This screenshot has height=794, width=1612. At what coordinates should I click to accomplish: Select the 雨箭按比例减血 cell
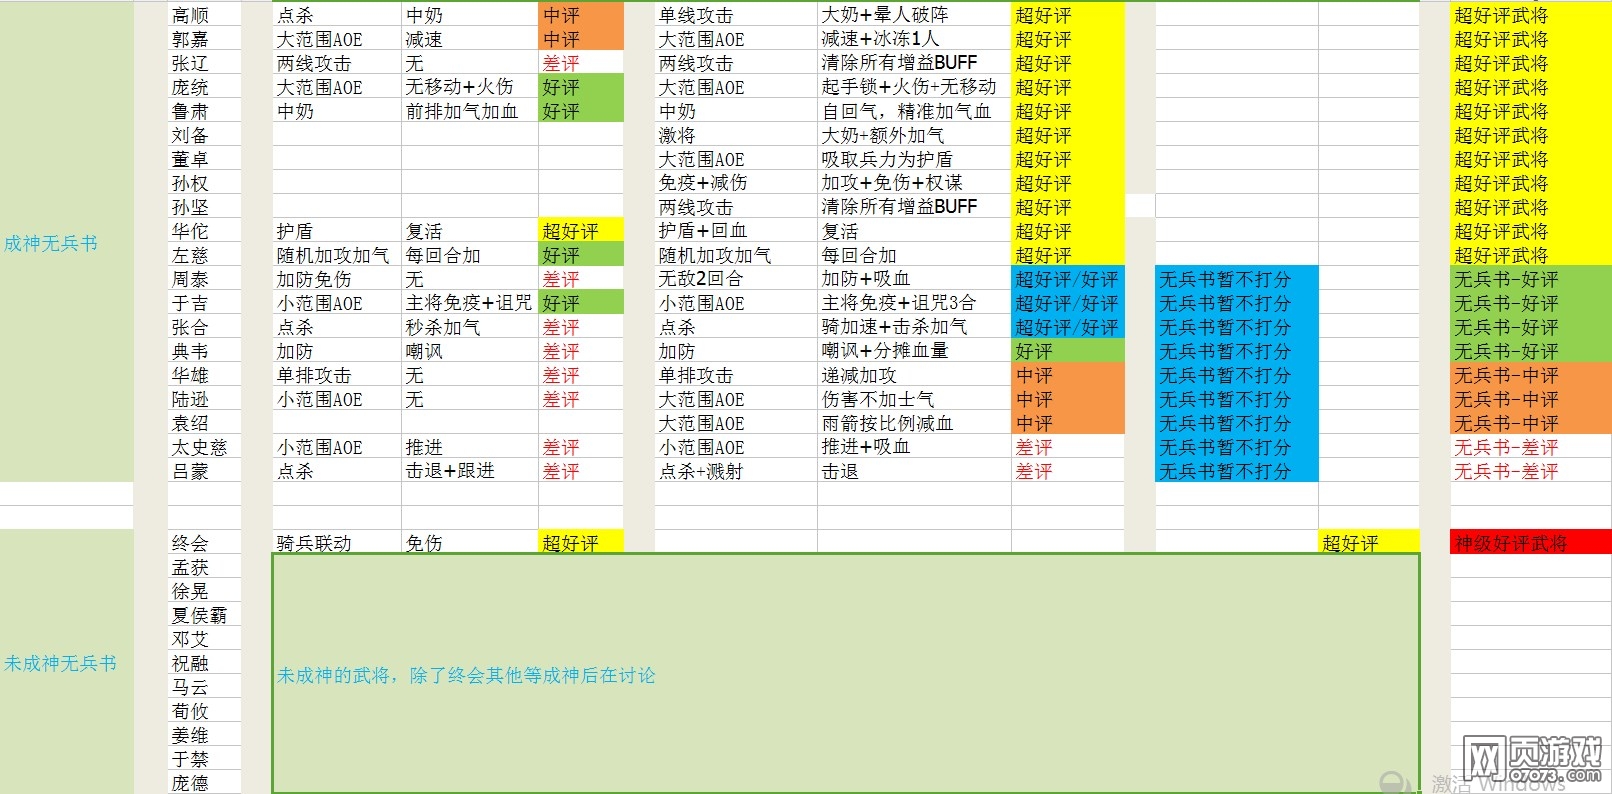coord(913,423)
